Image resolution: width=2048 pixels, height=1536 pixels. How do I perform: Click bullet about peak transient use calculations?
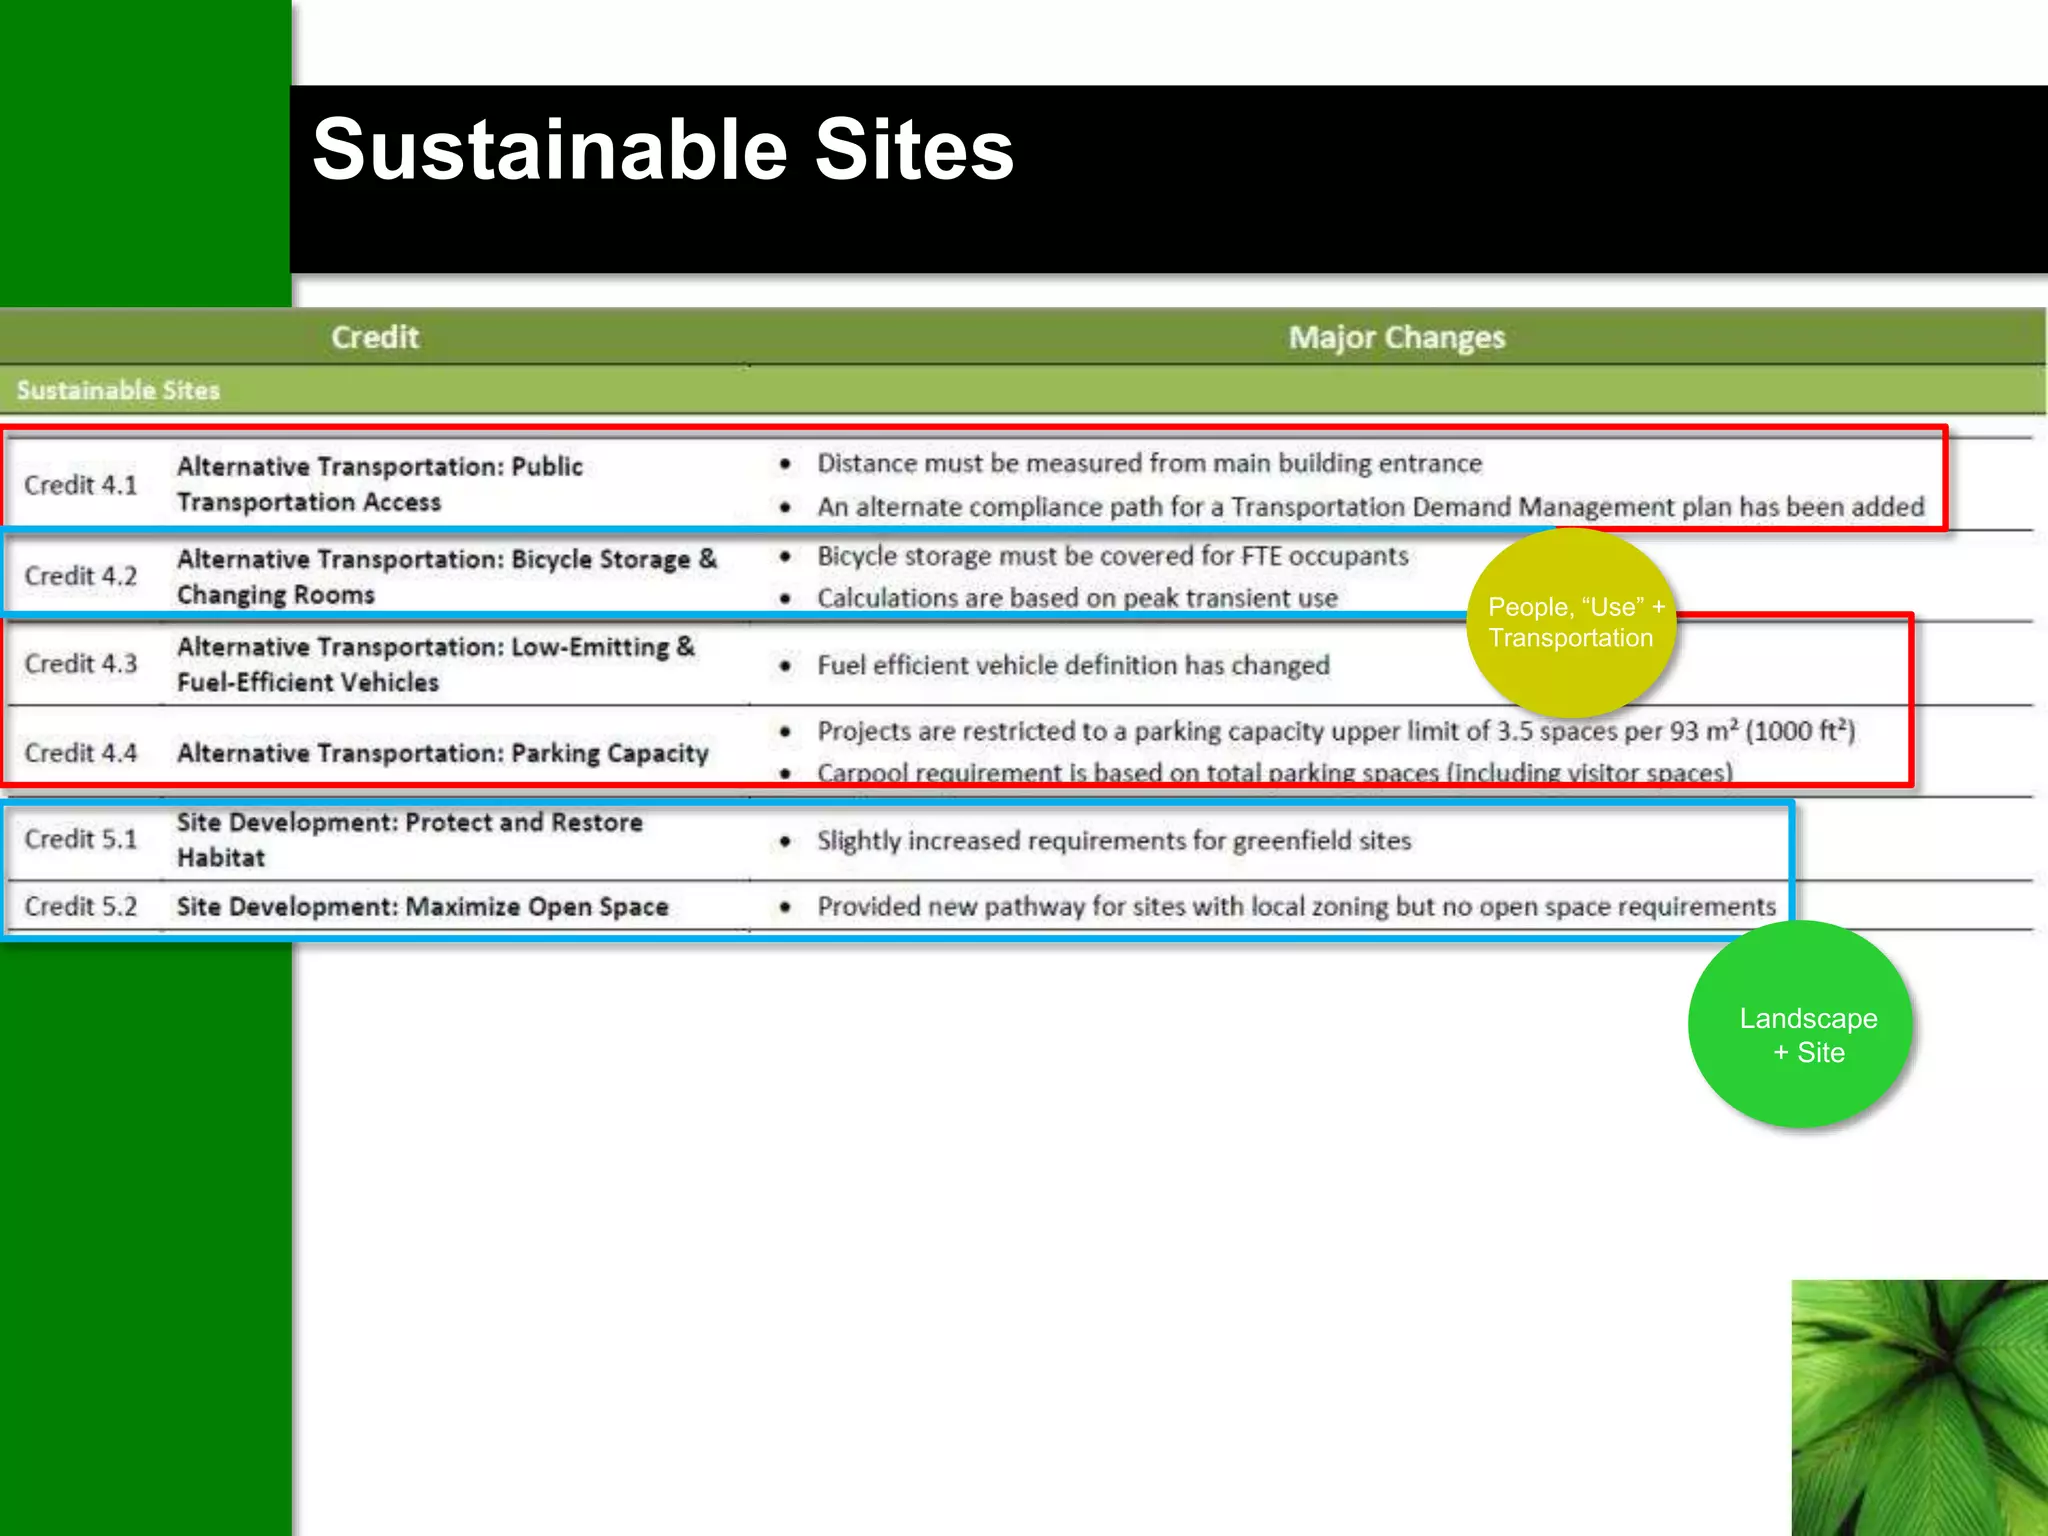coord(1077,598)
